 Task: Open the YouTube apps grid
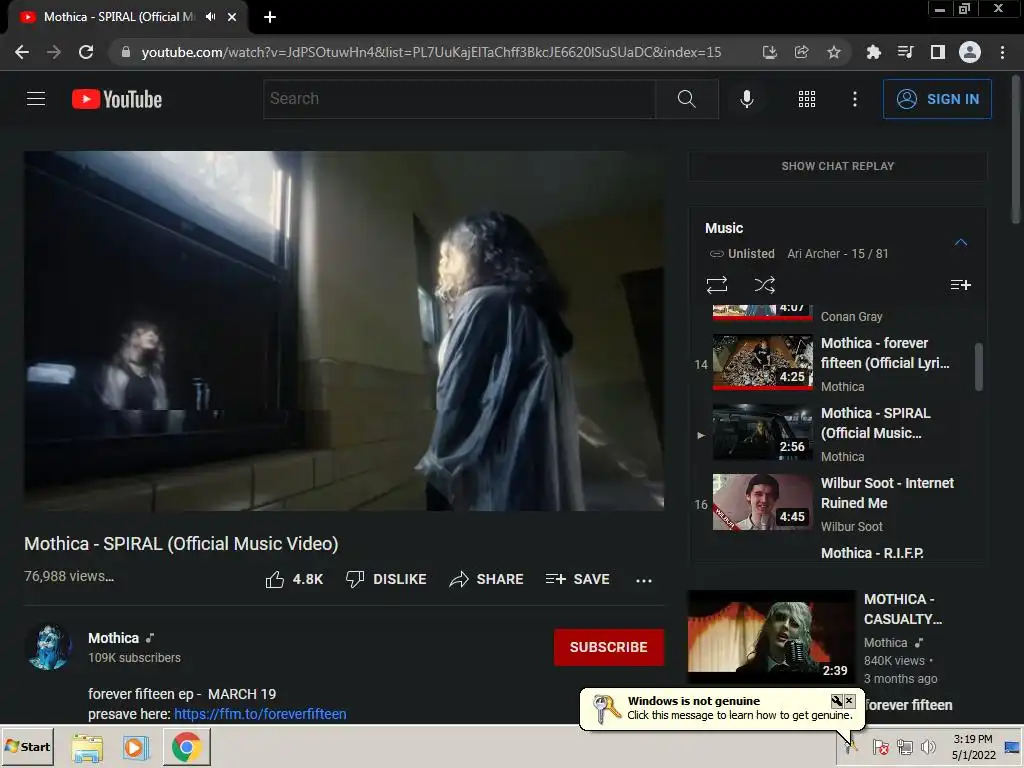807,99
